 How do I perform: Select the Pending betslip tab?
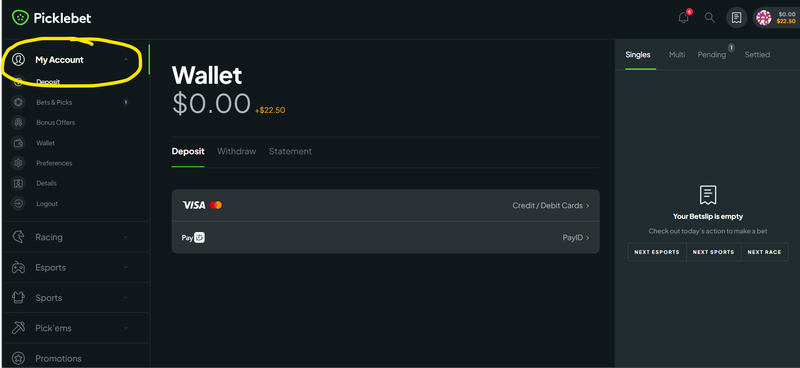click(712, 55)
